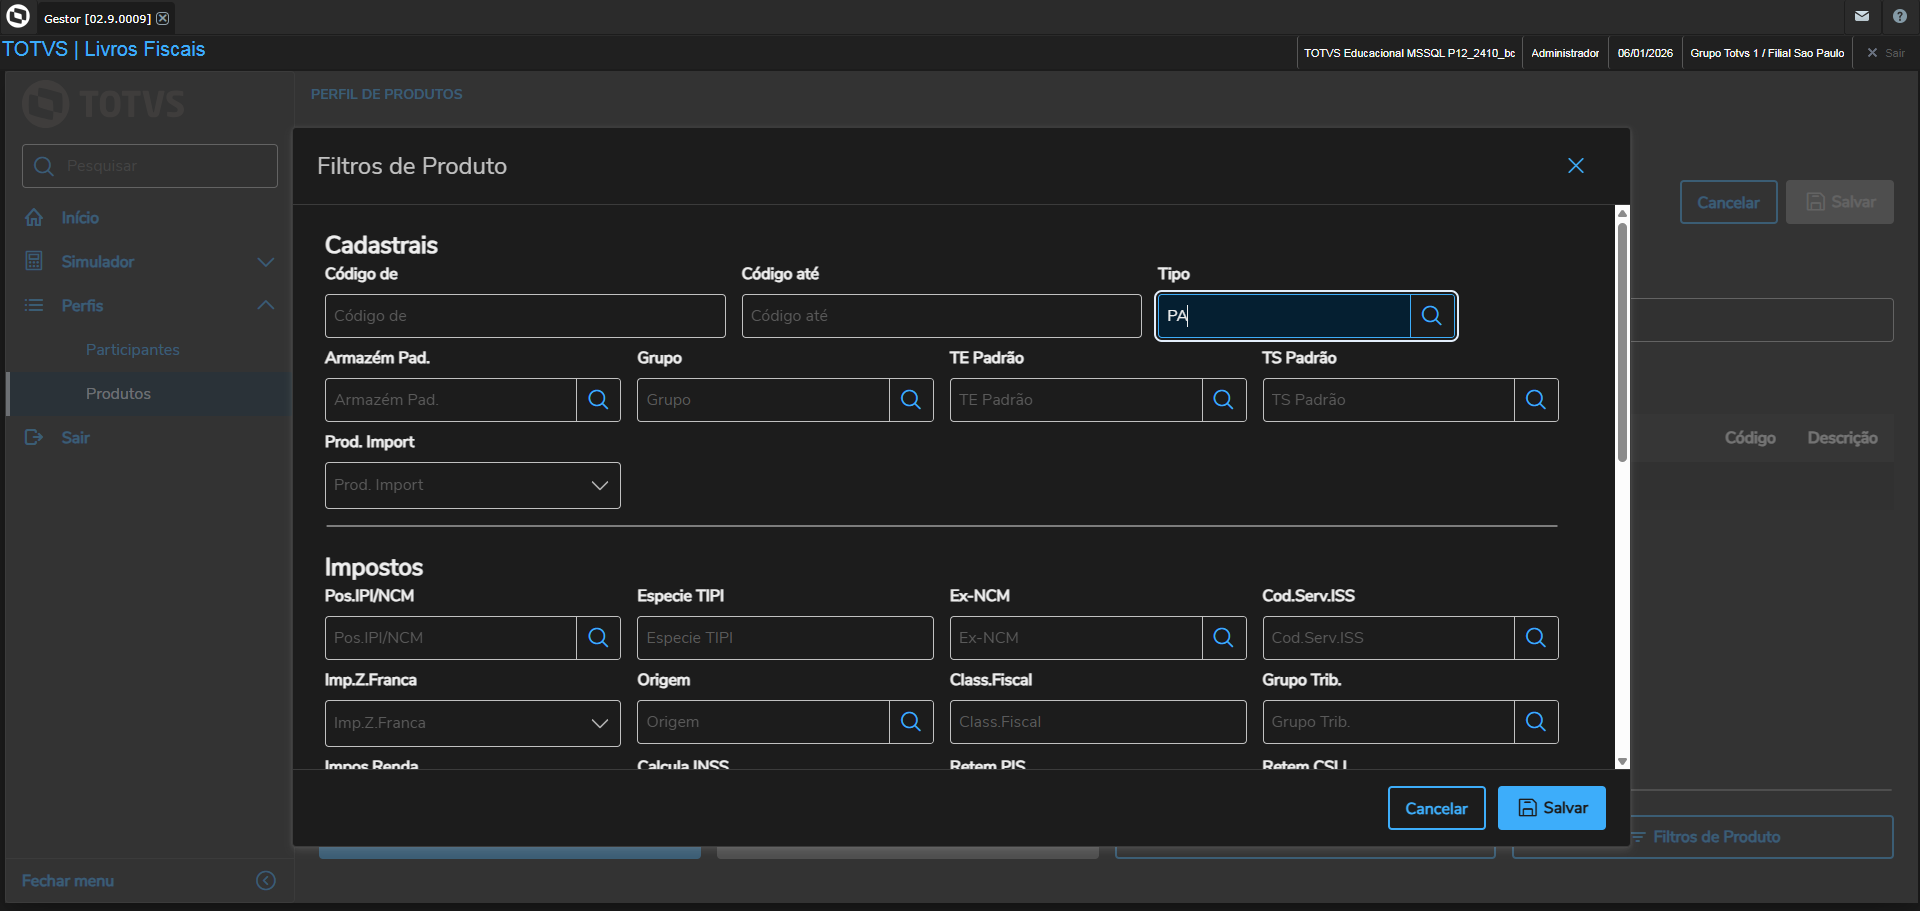The width and height of the screenshot is (1920, 911).
Task: Open Cod.Serv.ISS search lookup icon
Action: (1536, 638)
